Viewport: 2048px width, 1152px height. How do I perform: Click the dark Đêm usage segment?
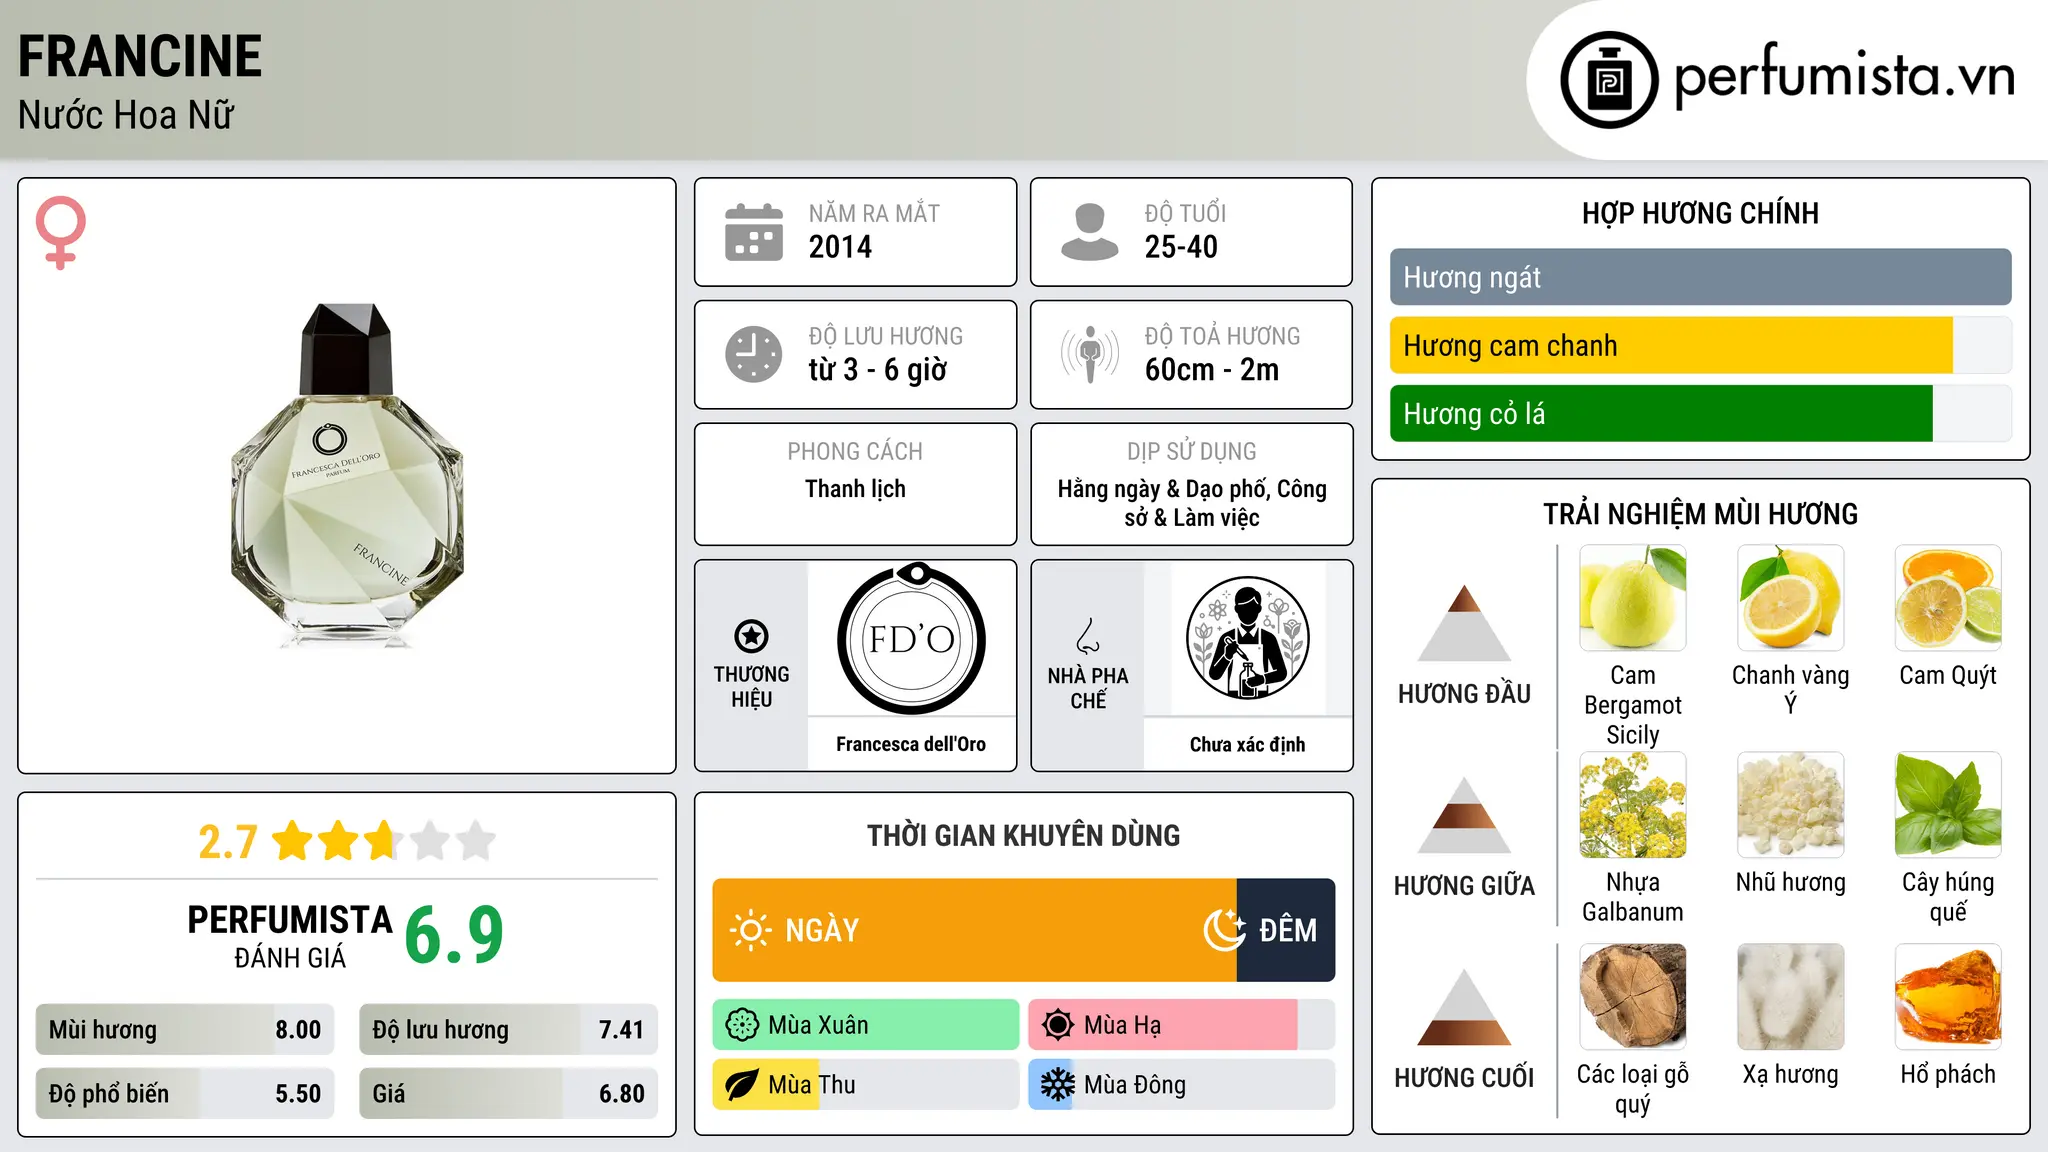[1286, 930]
